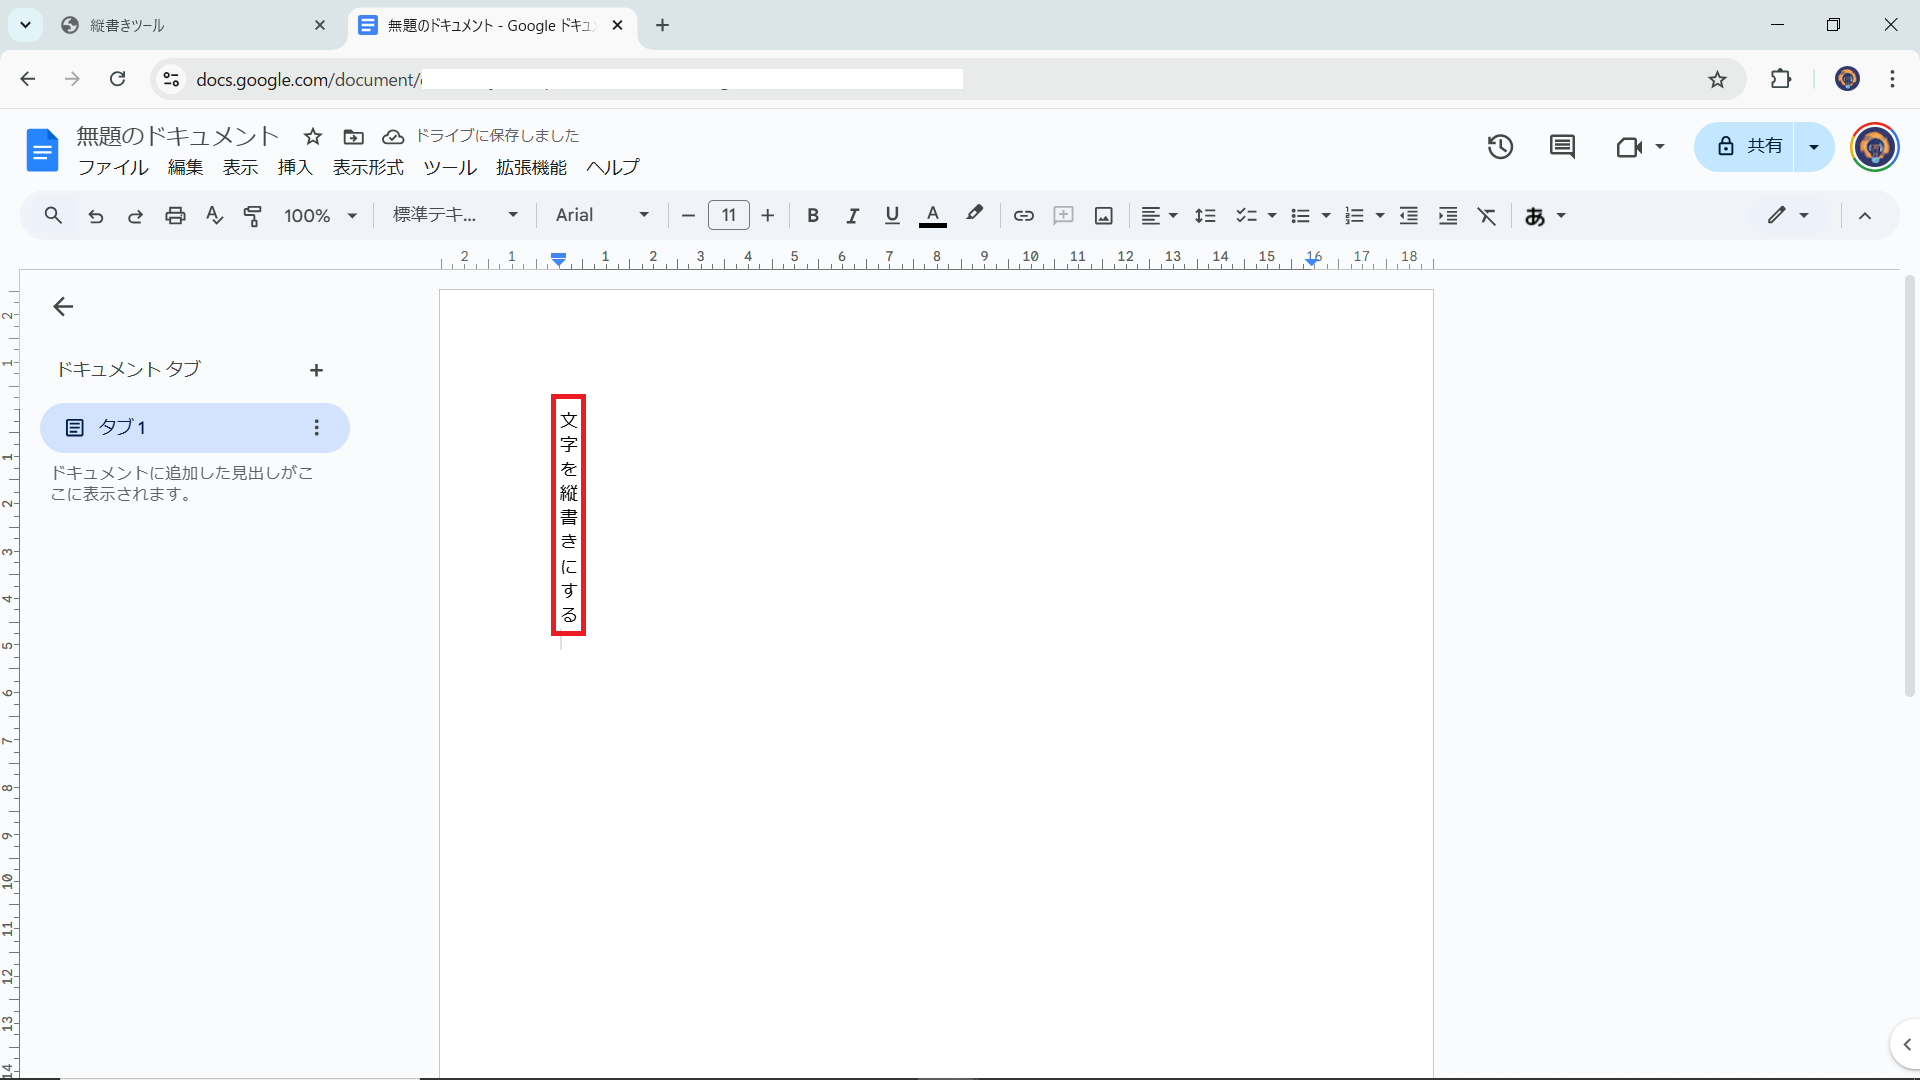This screenshot has height=1080, width=1920.
Task: Insert an image from toolbar
Action: 1104,215
